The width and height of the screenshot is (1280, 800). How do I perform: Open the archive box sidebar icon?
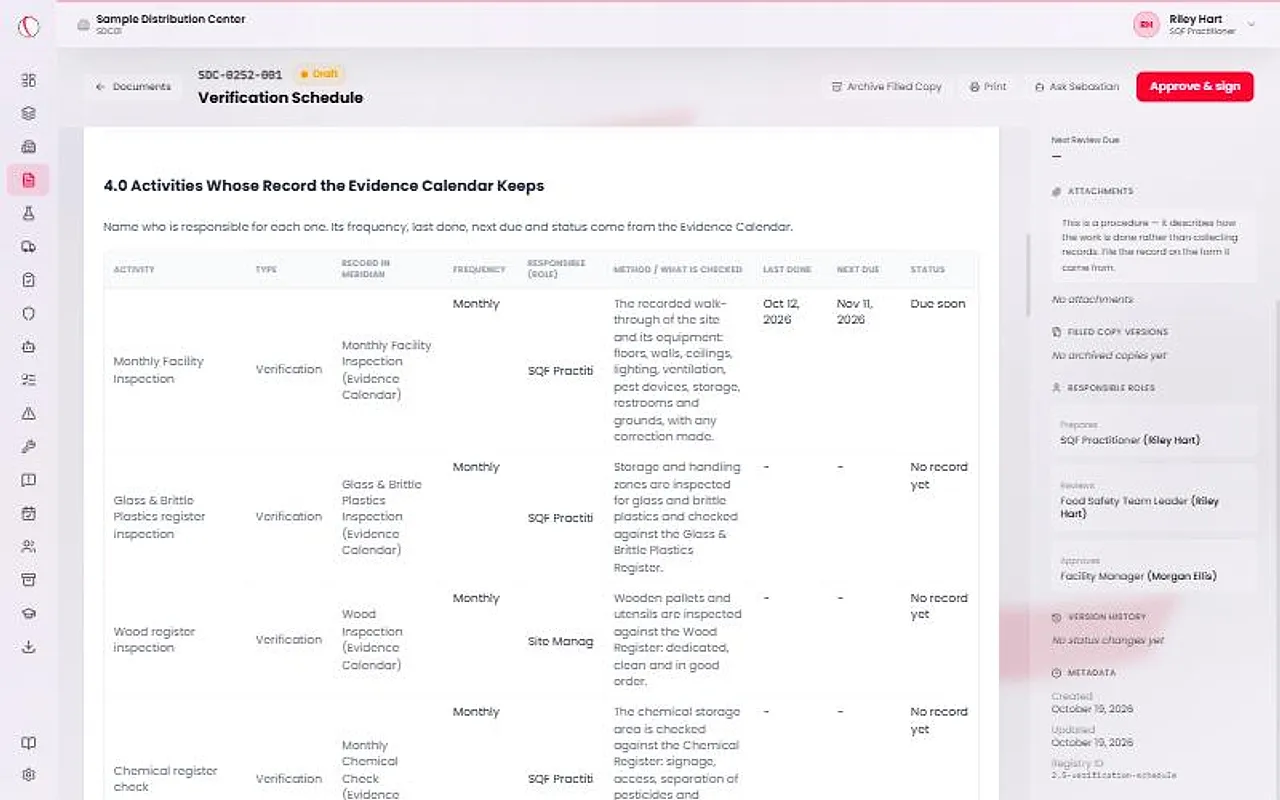point(28,580)
